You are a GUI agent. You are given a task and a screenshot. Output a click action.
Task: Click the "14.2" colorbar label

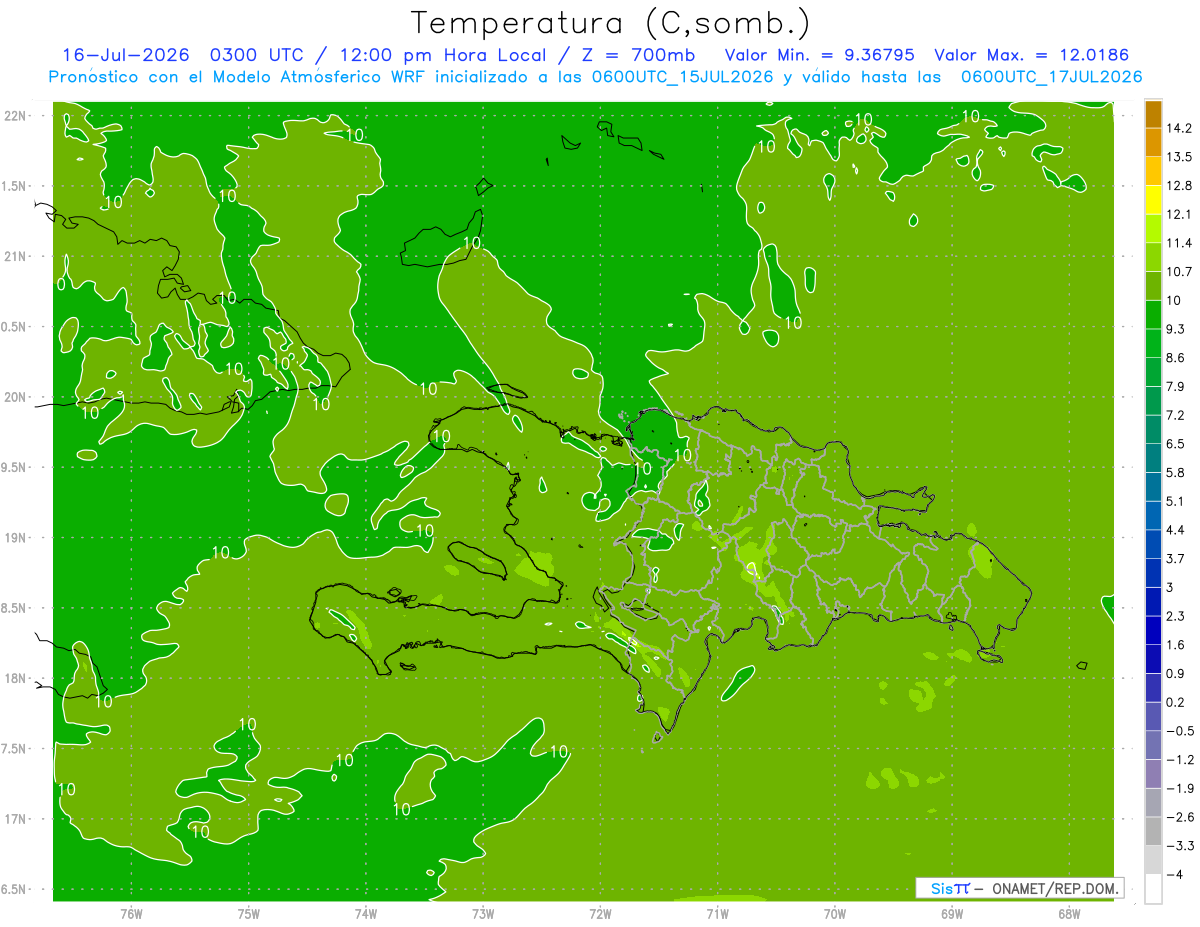click(x=1180, y=128)
